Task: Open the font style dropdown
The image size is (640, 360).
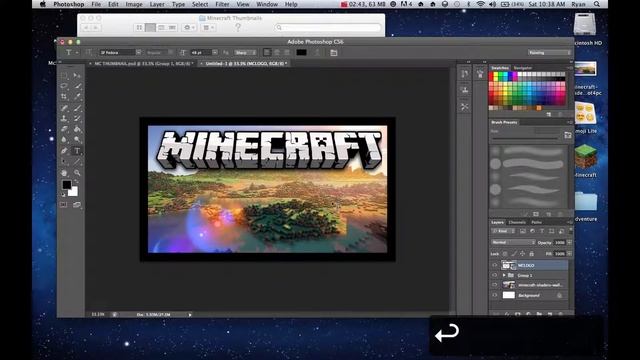Action: click(x=170, y=53)
